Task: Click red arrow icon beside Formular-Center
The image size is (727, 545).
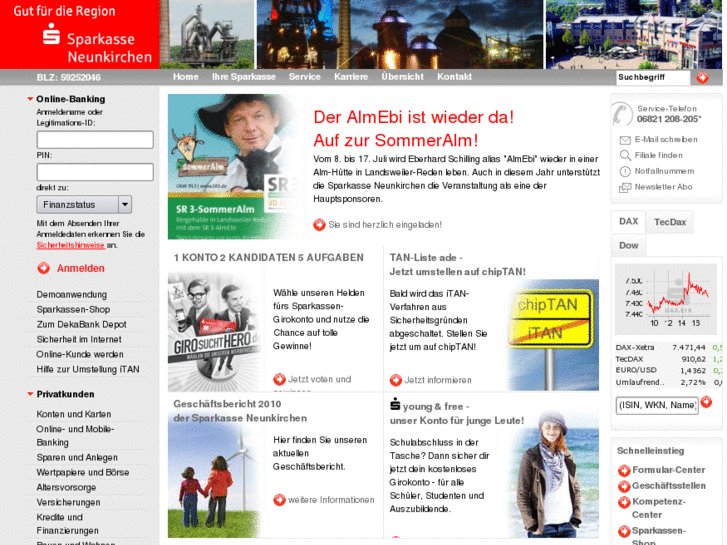Action: pyautogui.click(x=624, y=470)
